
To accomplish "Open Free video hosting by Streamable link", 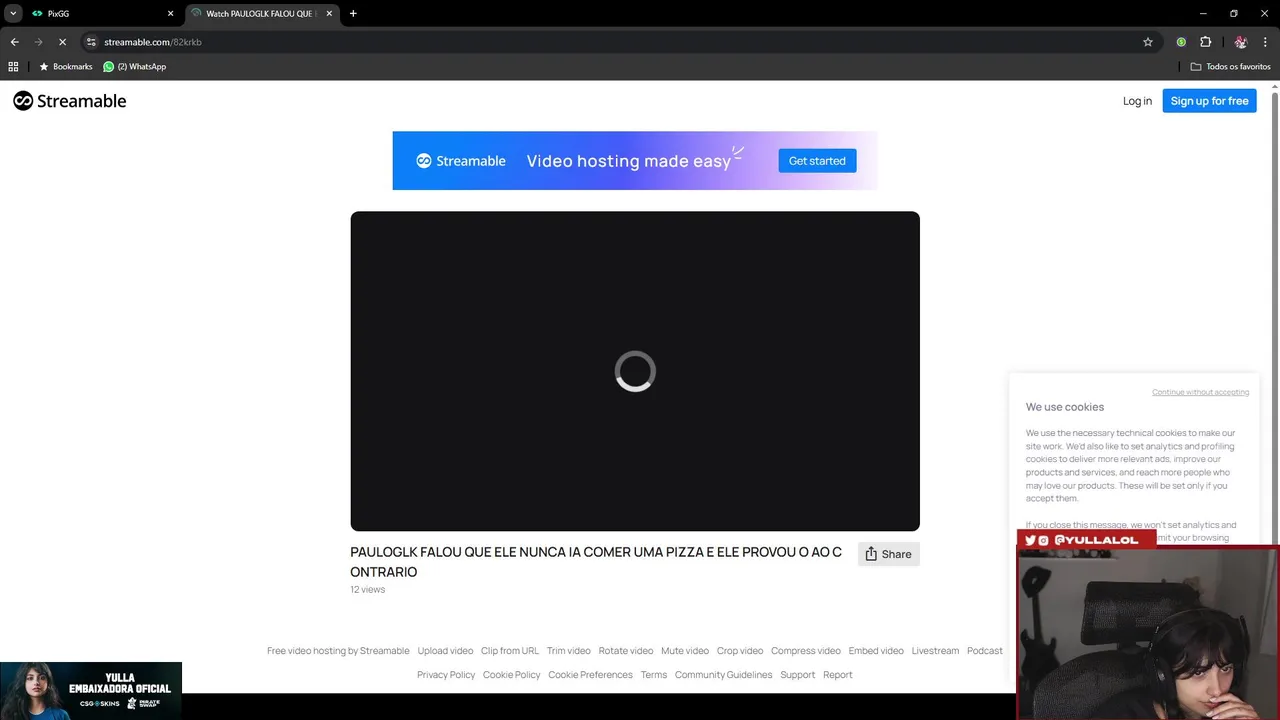I will (338, 651).
